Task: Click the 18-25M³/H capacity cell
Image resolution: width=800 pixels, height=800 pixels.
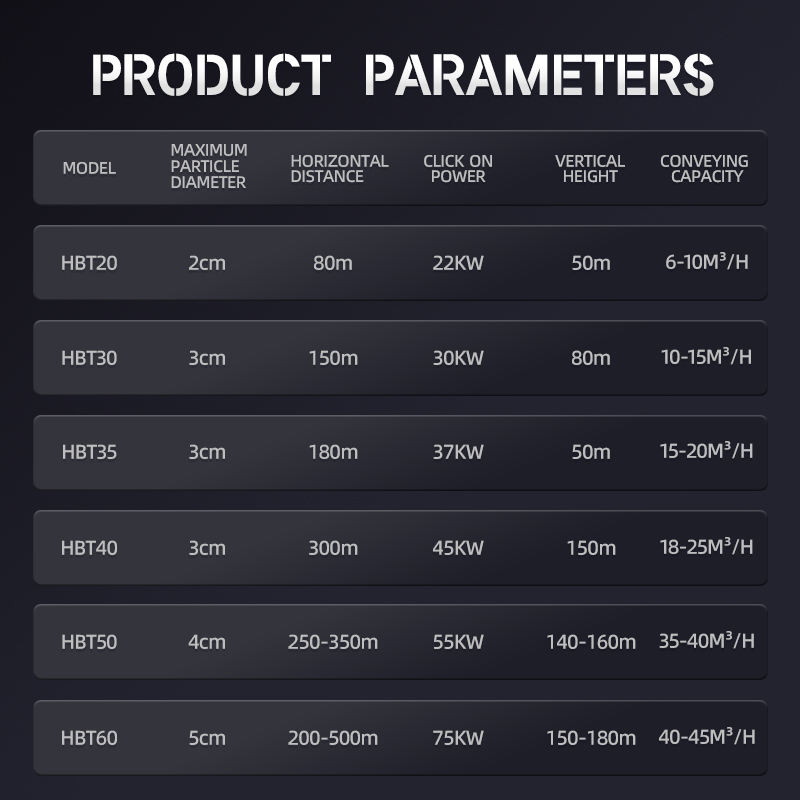Action: [706, 548]
